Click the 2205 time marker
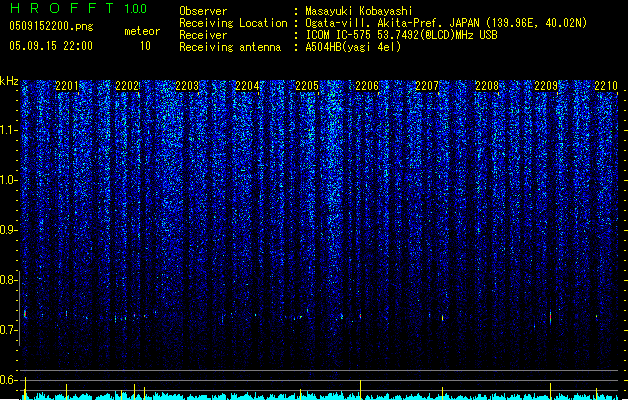This screenshot has width=629, height=400. [x=307, y=86]
